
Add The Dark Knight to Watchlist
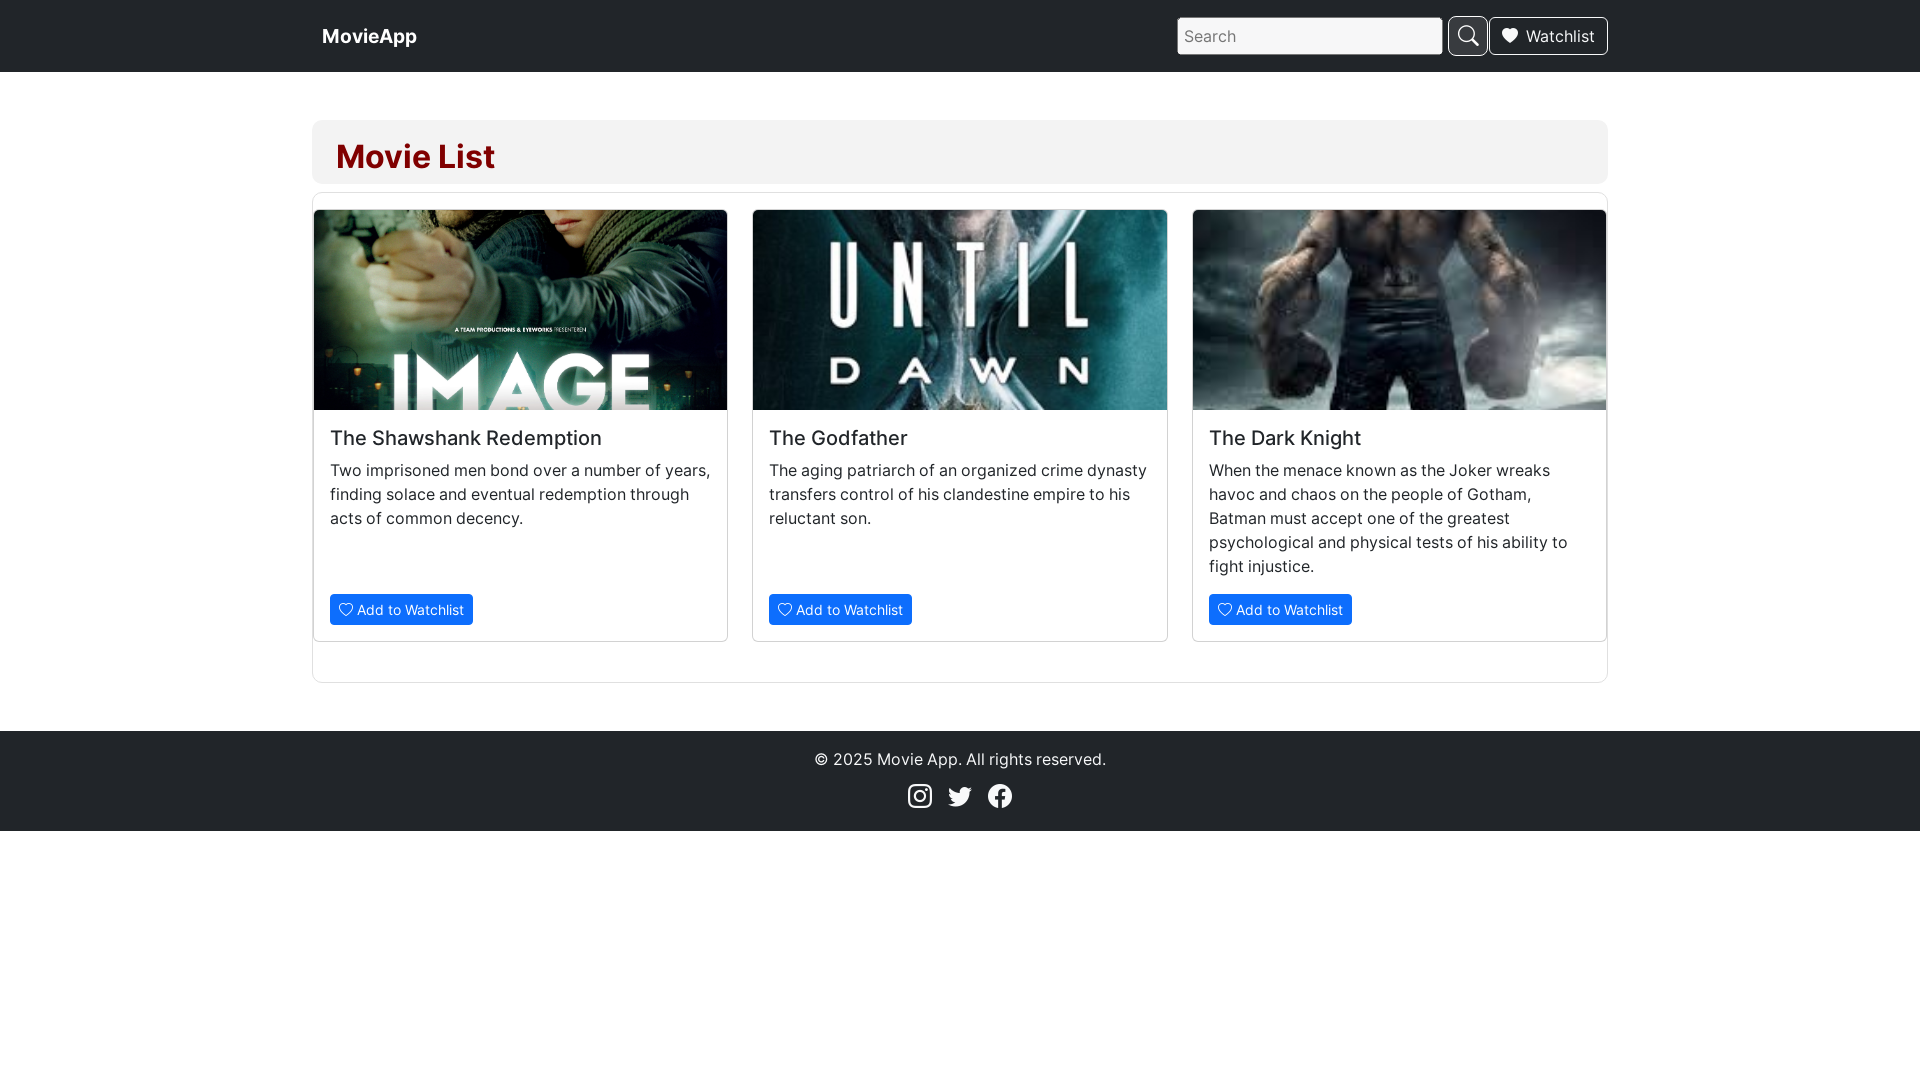1280,609
